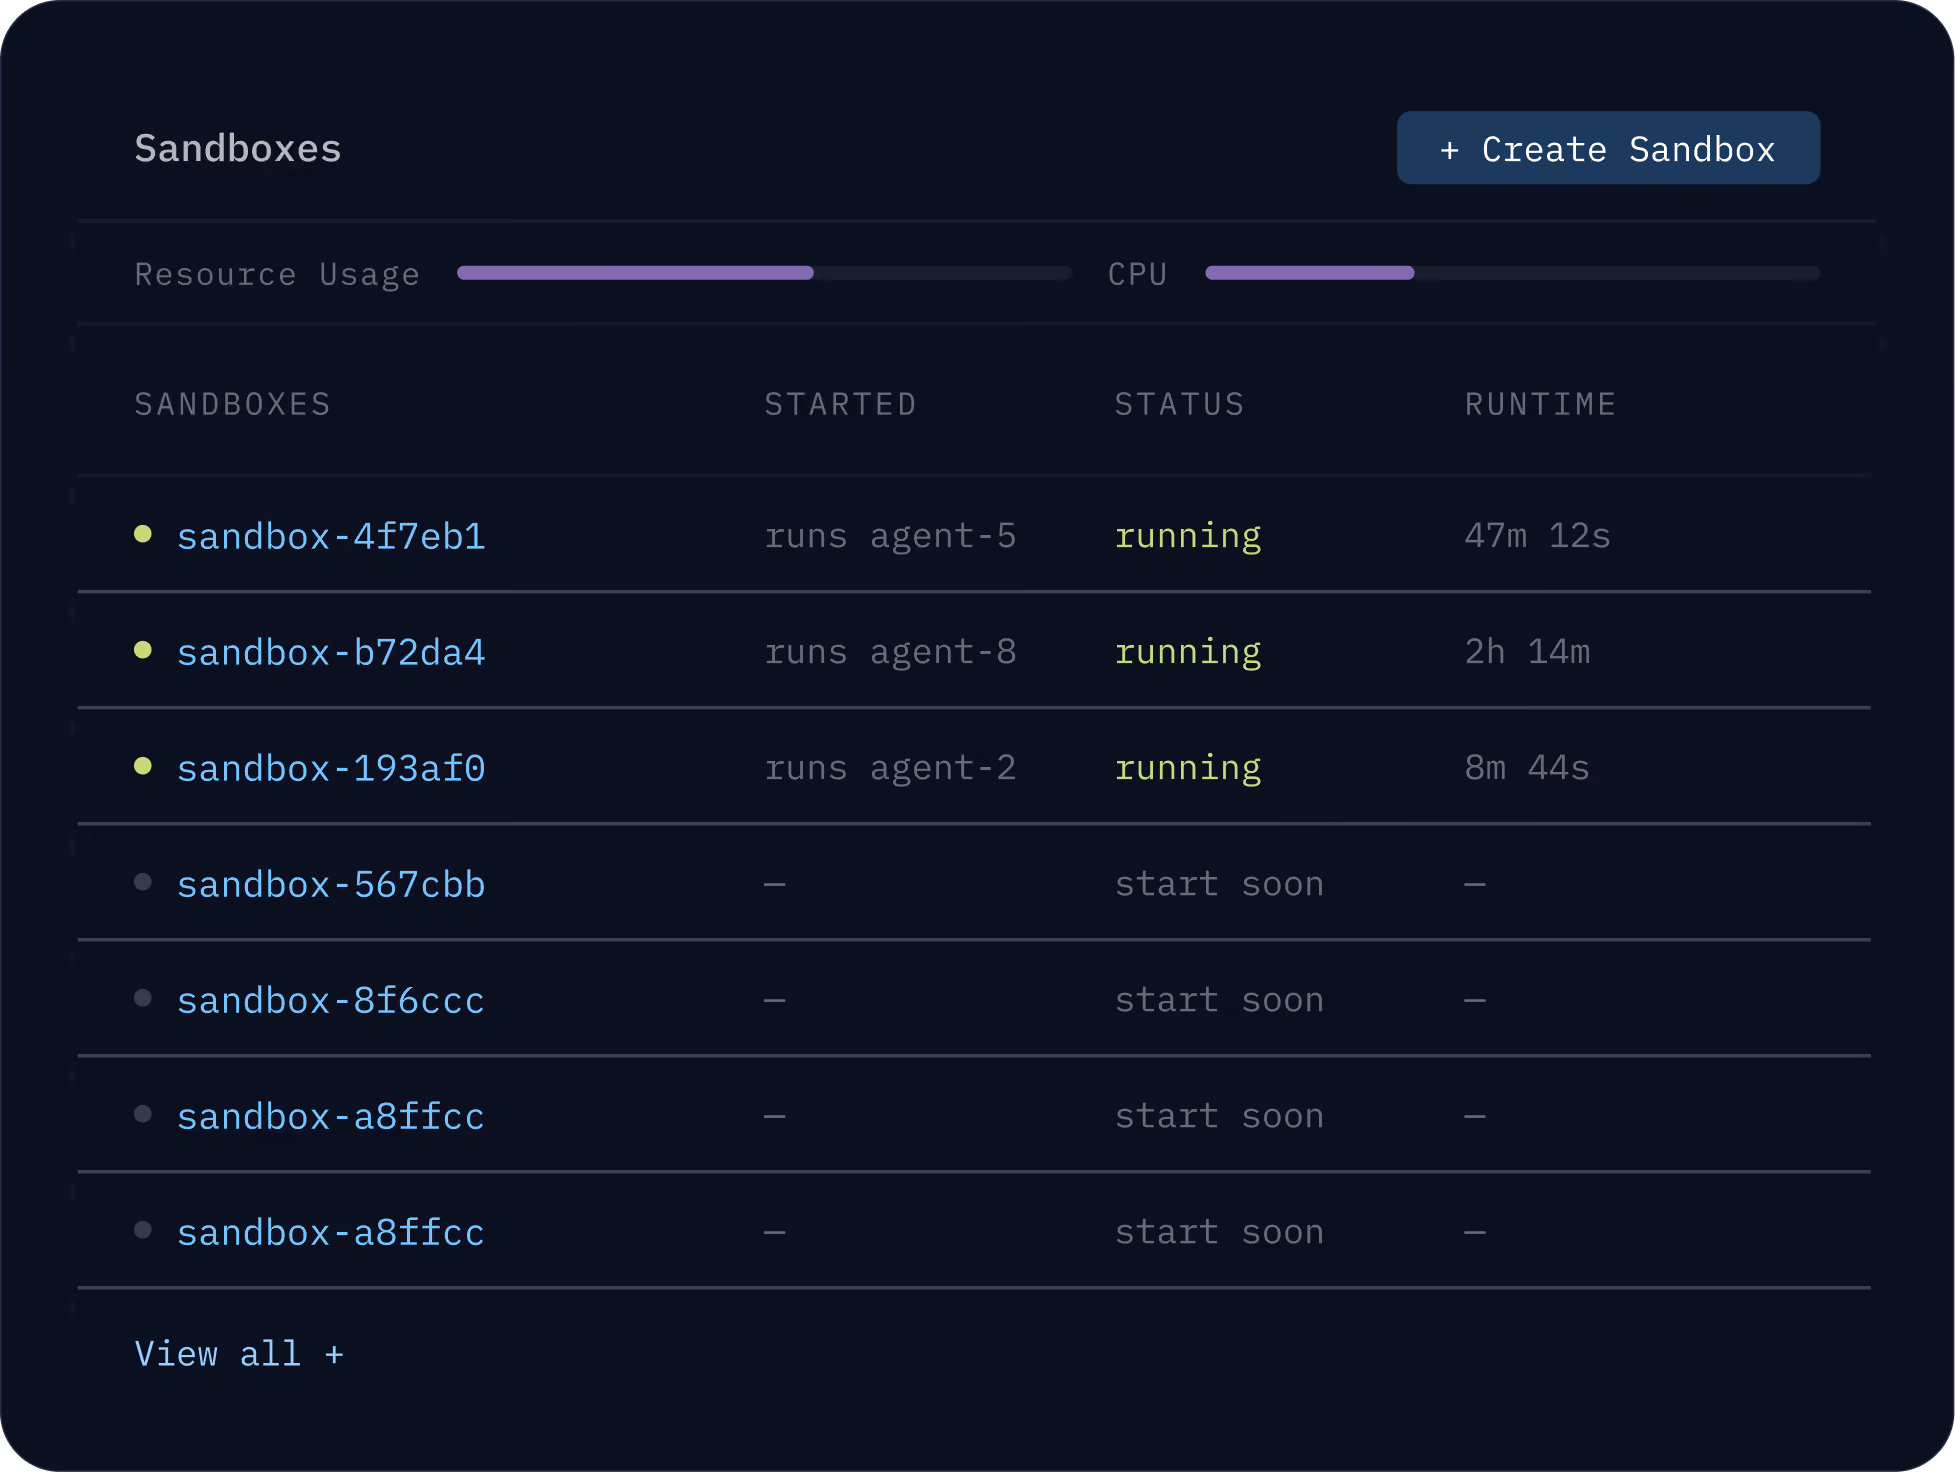The width and height of the screenshot is (1955, 1472).
Task: Click the '47m 12s' runtime value
Action: [1538, 536]
